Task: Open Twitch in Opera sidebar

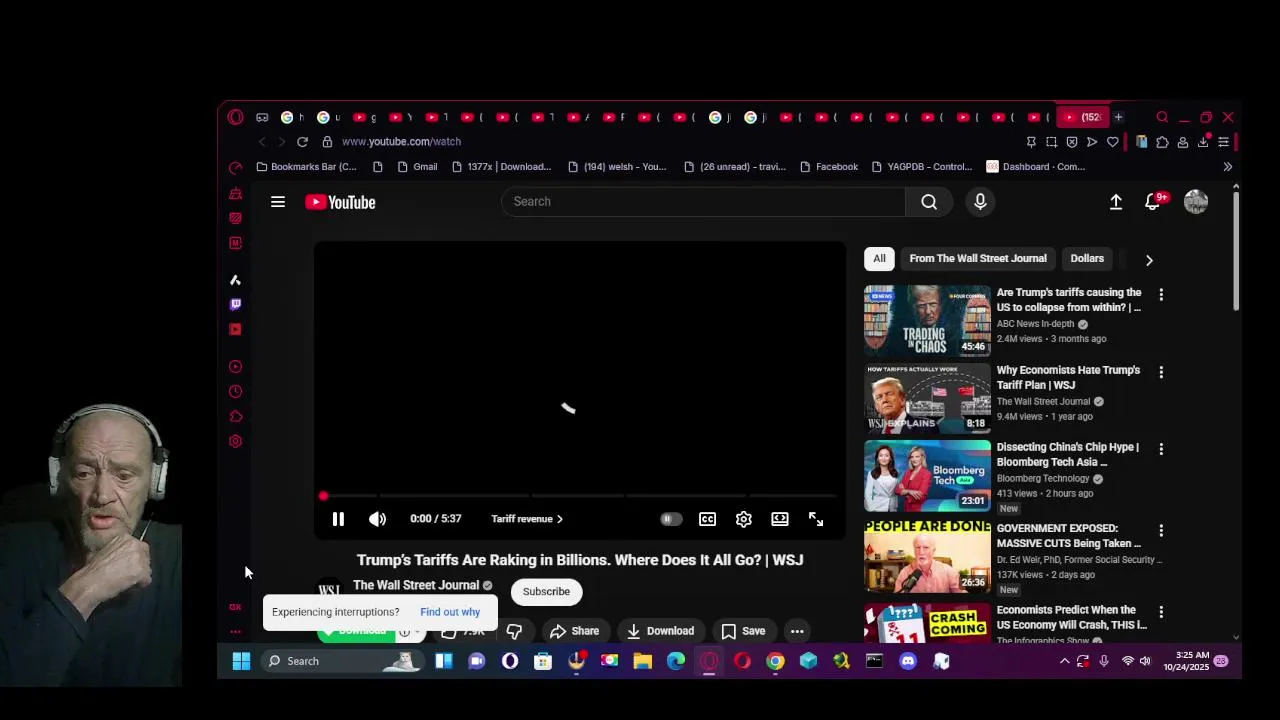Action: click(x=235, y=304)
